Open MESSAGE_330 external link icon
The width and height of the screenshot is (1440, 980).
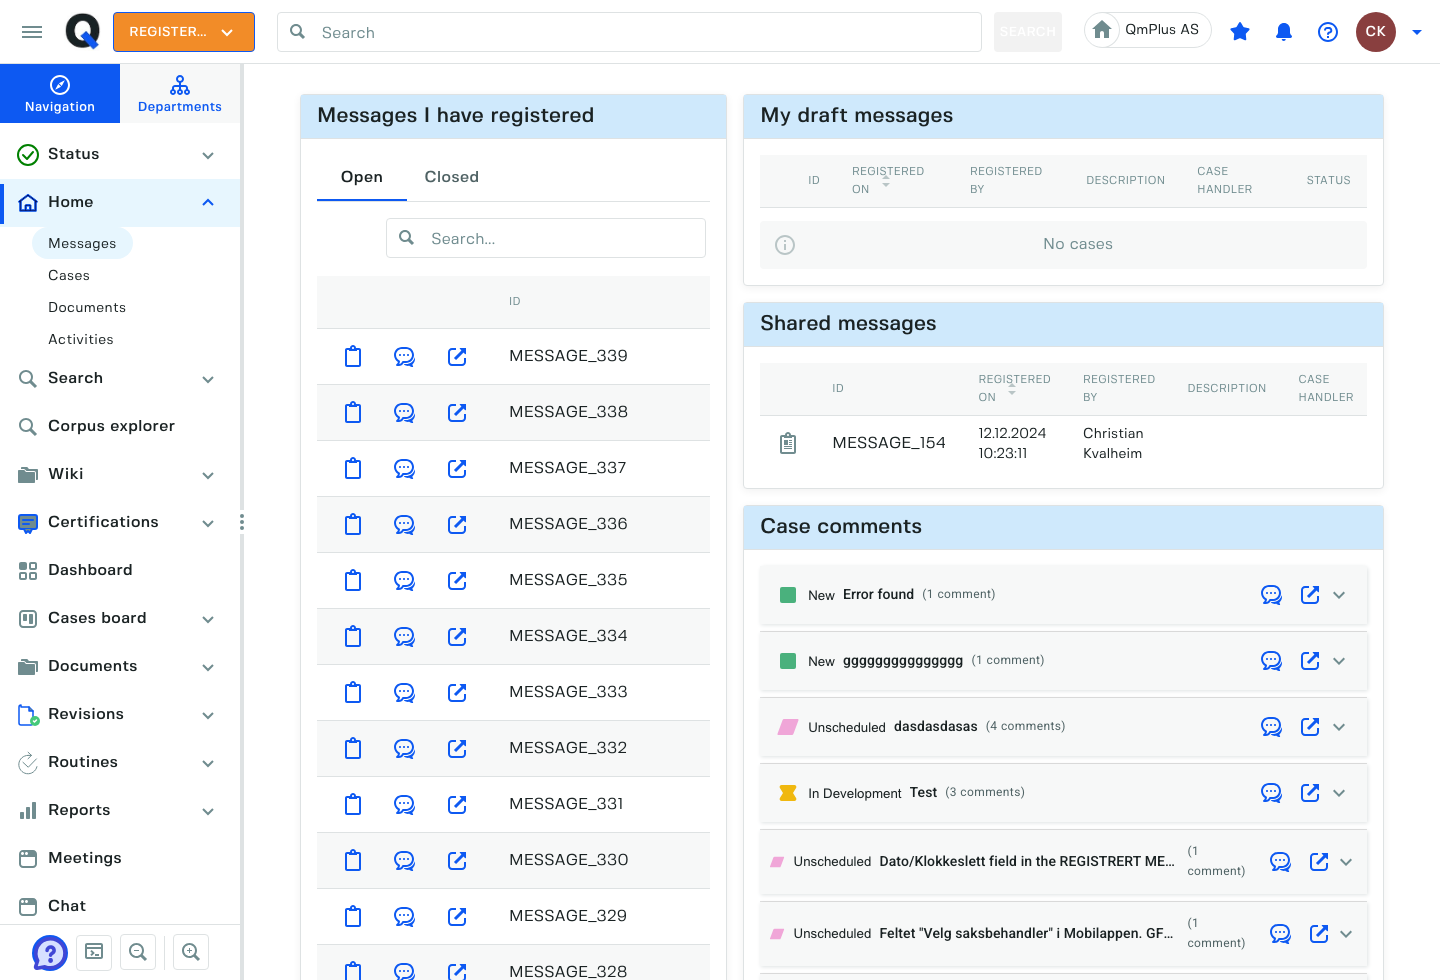(x=457, y=860)
